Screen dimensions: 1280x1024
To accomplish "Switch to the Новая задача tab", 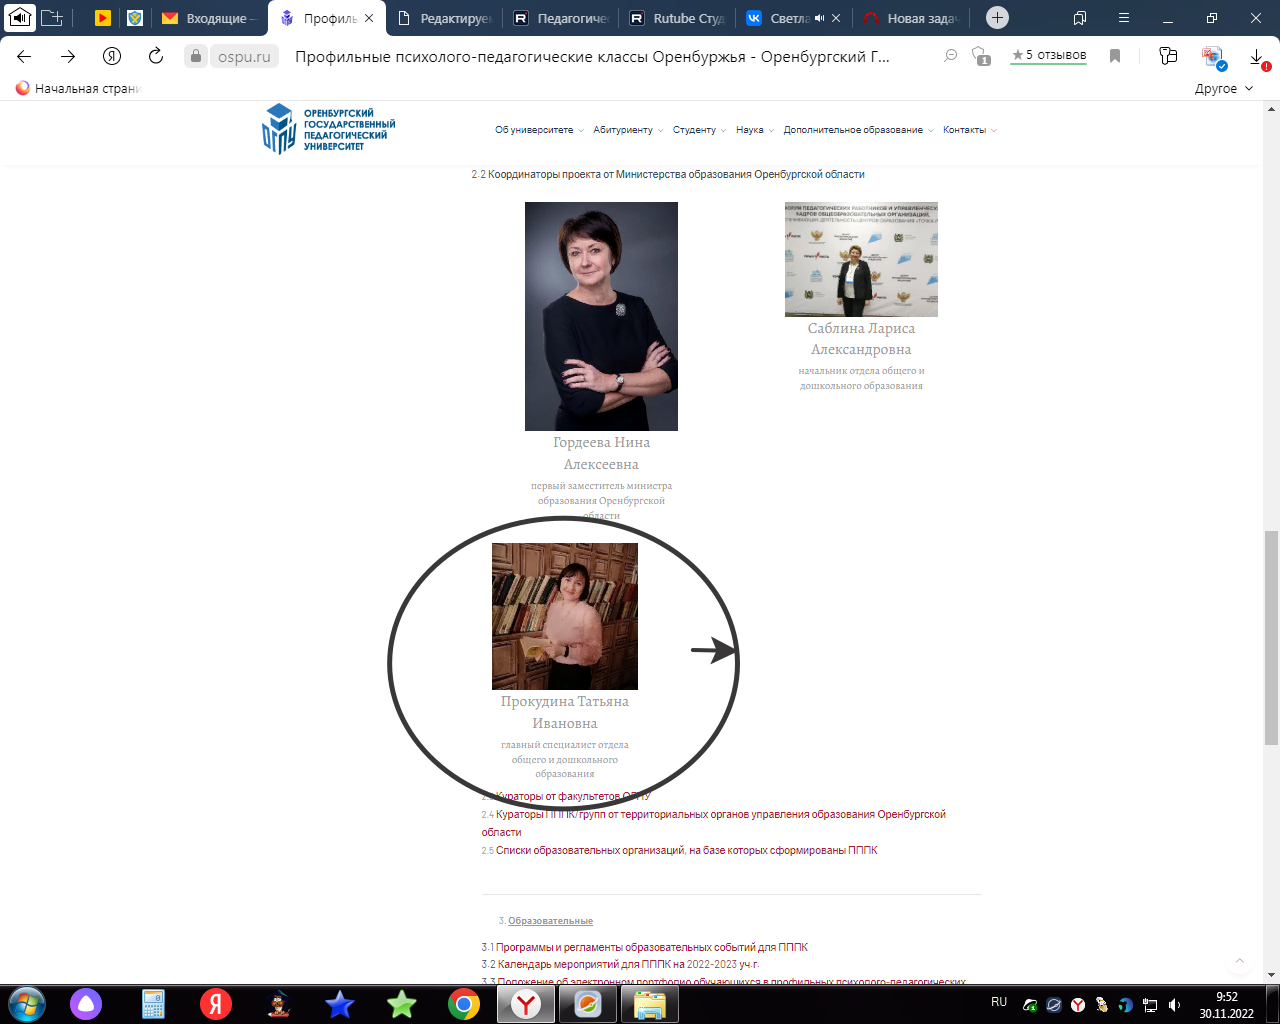I will coord(912,18).
